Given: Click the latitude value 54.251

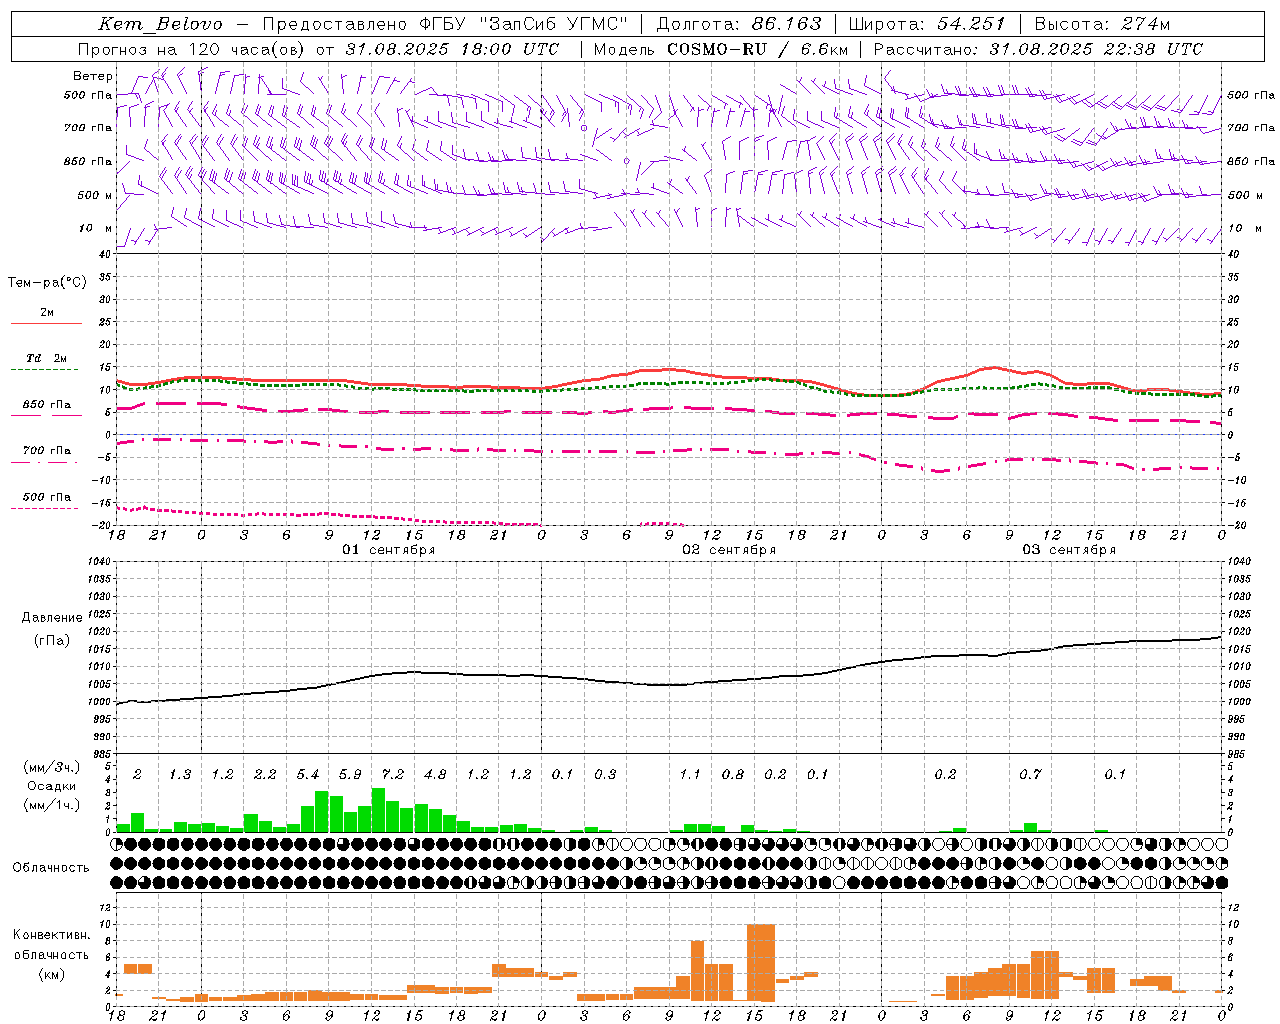Looking at the screenshot, I should tap(970, 24).
